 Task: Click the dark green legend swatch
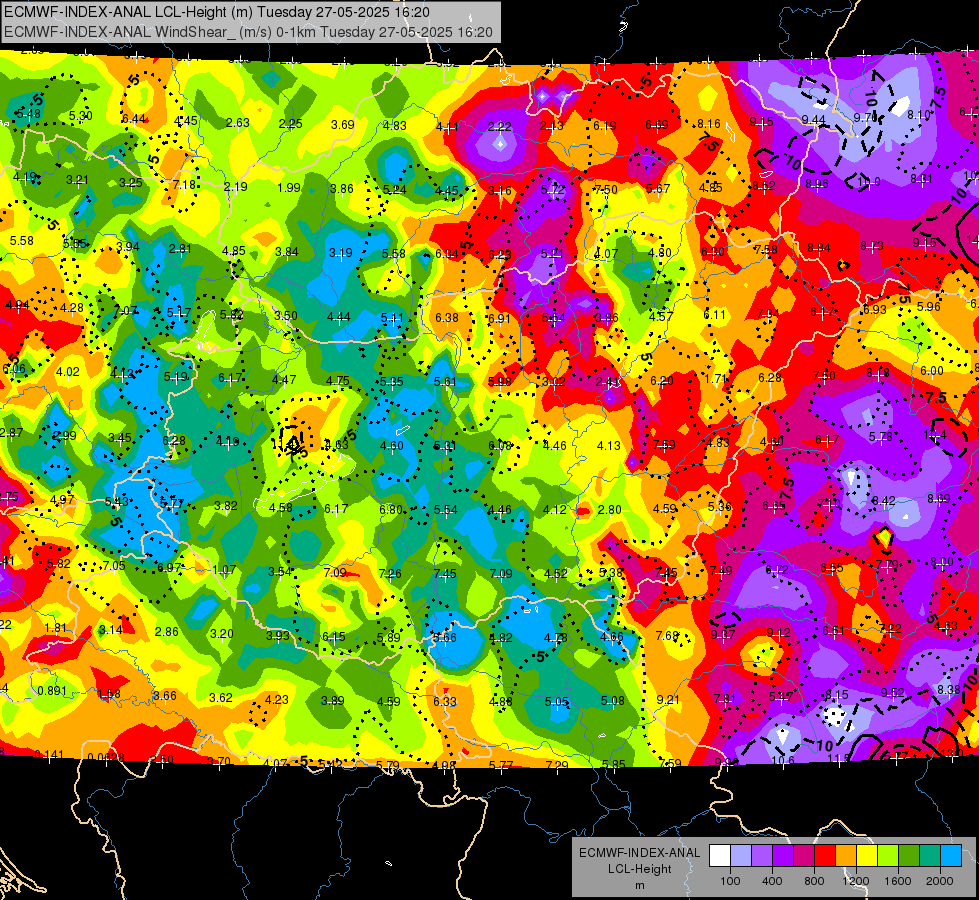[909, 856]
